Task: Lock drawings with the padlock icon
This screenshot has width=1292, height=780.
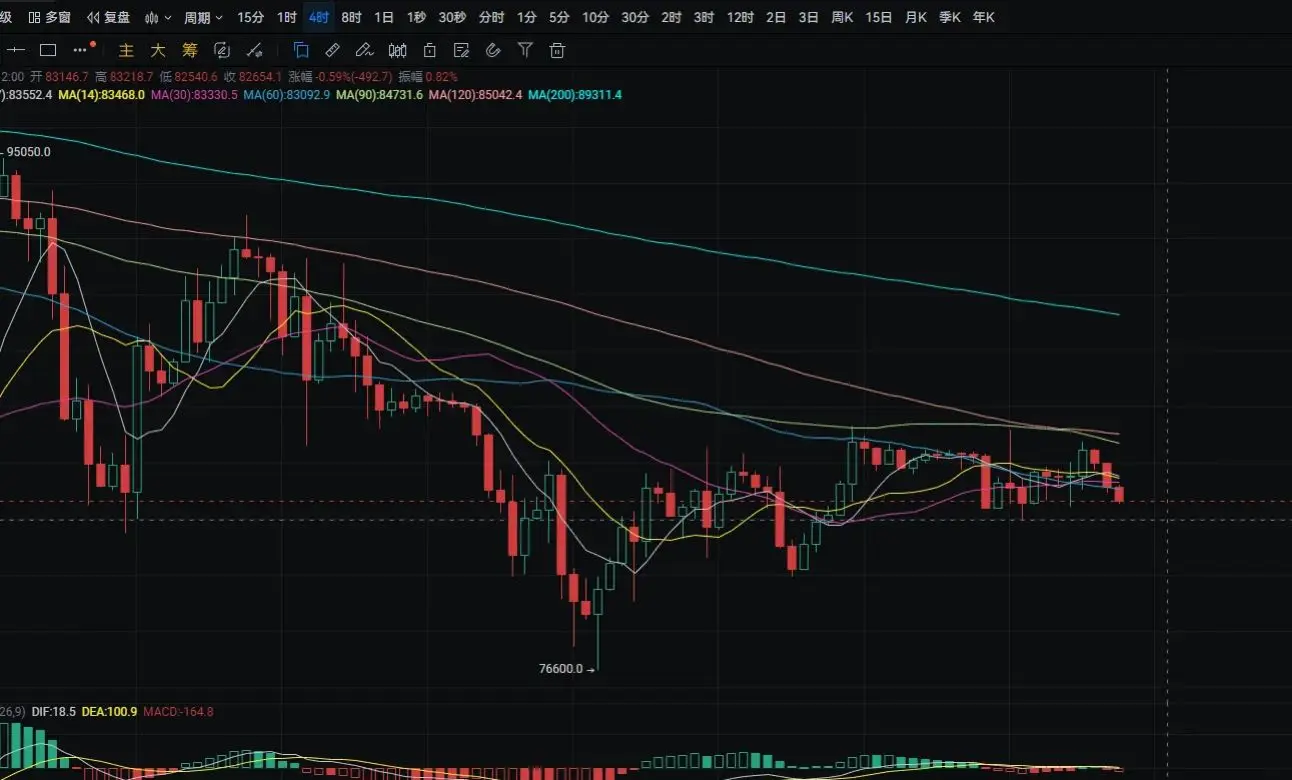Action: coord(429,50)
